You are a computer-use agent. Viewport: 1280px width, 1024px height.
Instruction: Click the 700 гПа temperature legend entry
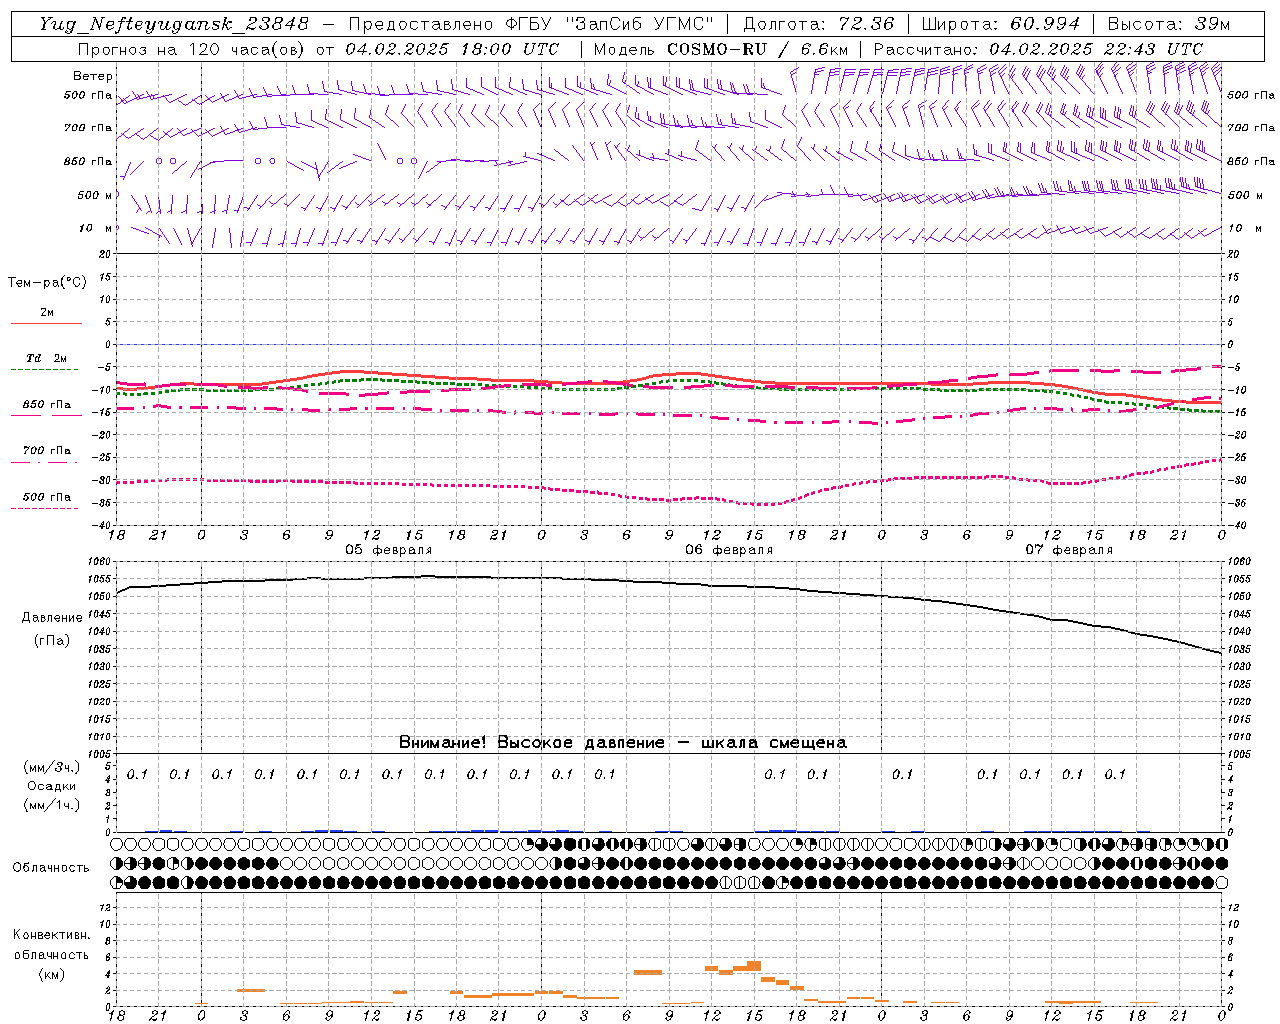point(47,450)
